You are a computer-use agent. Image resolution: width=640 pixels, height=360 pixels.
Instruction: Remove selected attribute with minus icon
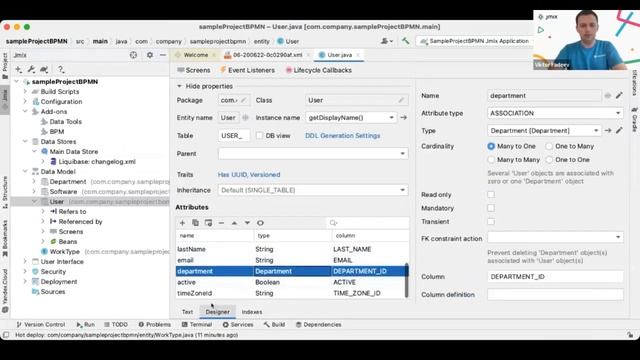(x=221, y=223)
